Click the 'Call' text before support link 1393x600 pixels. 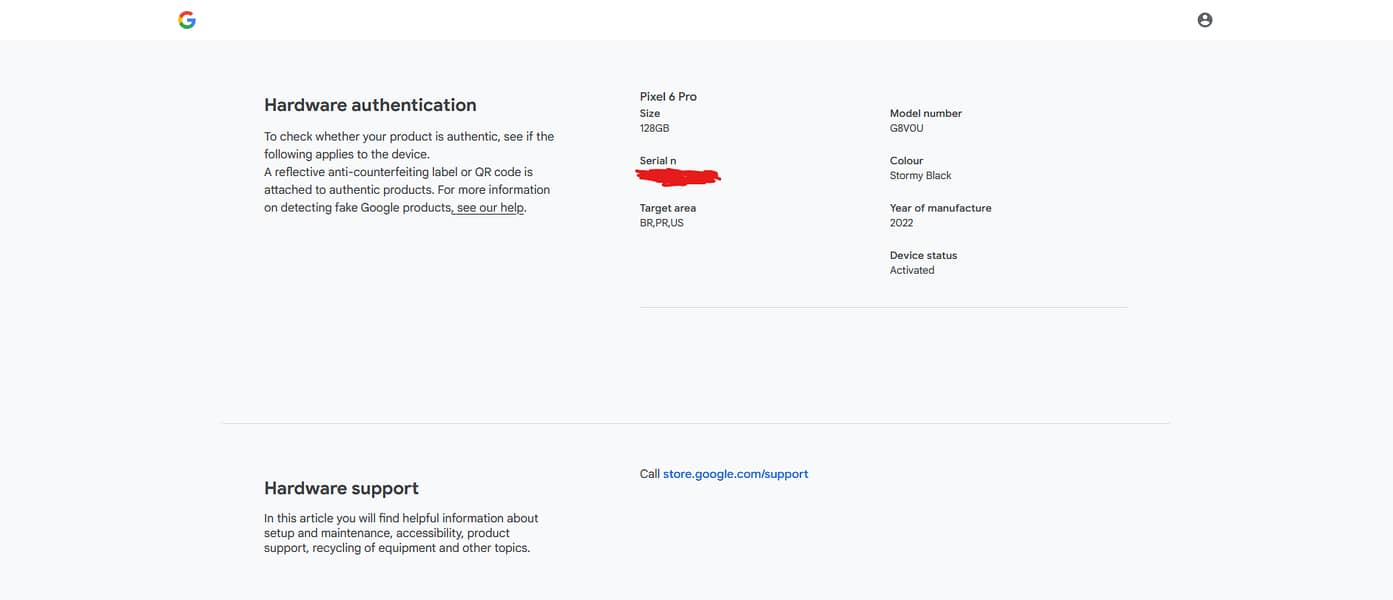650,474
